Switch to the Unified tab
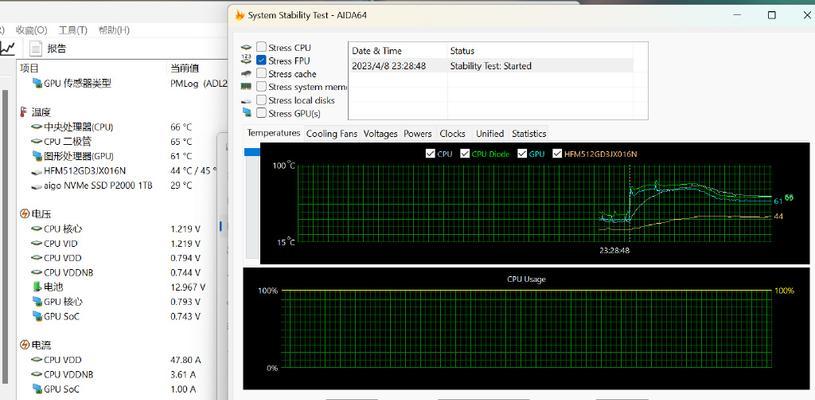815x400 pixels. pyautogui.click(x=490, y=134)
